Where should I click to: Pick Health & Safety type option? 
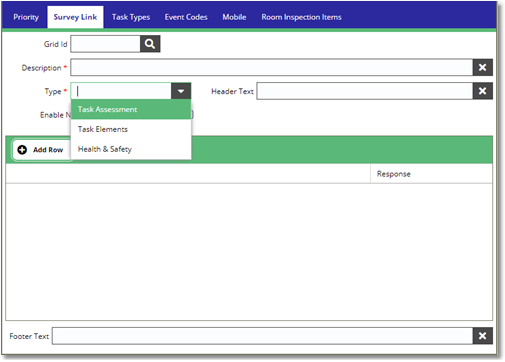click(131, 149)
